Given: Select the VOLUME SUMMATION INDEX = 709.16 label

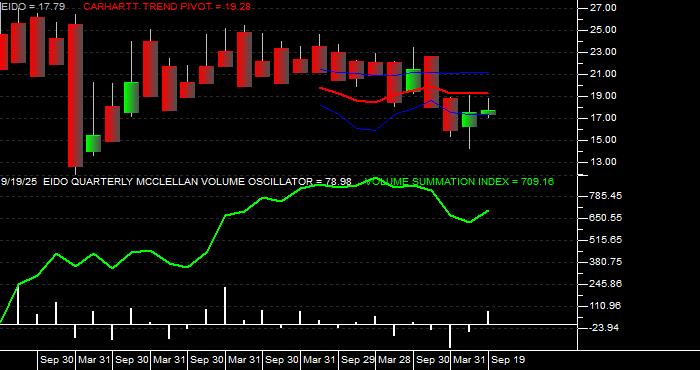Looking at the screenshot, I should (x=459, y=182).
